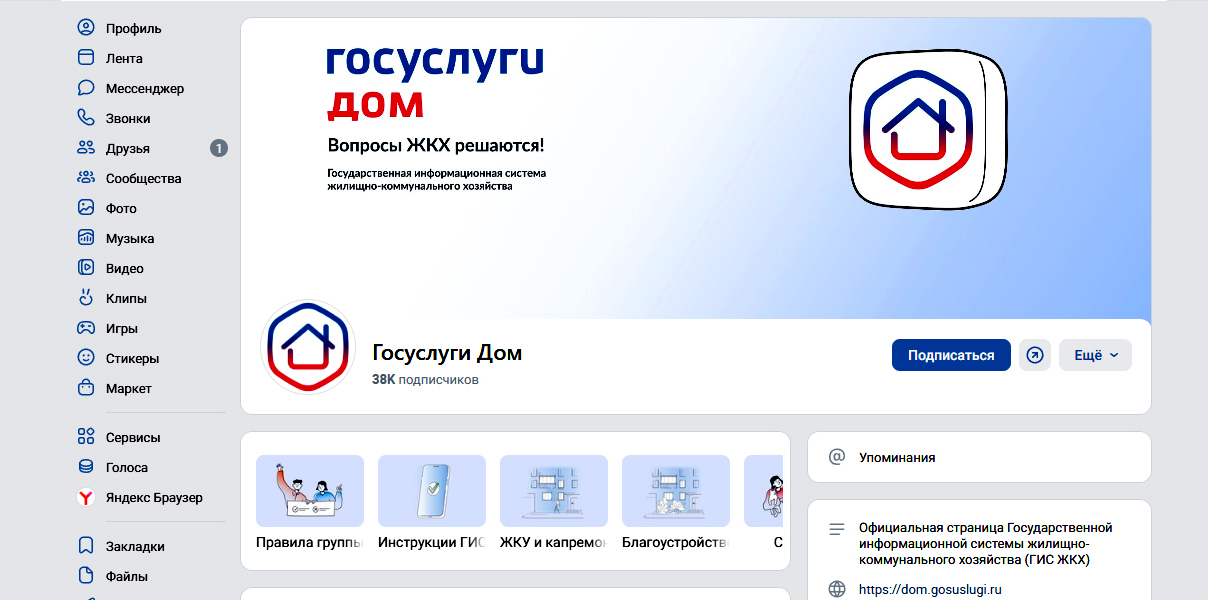Click the Звонки phone icon

click(x=86, y=118)
